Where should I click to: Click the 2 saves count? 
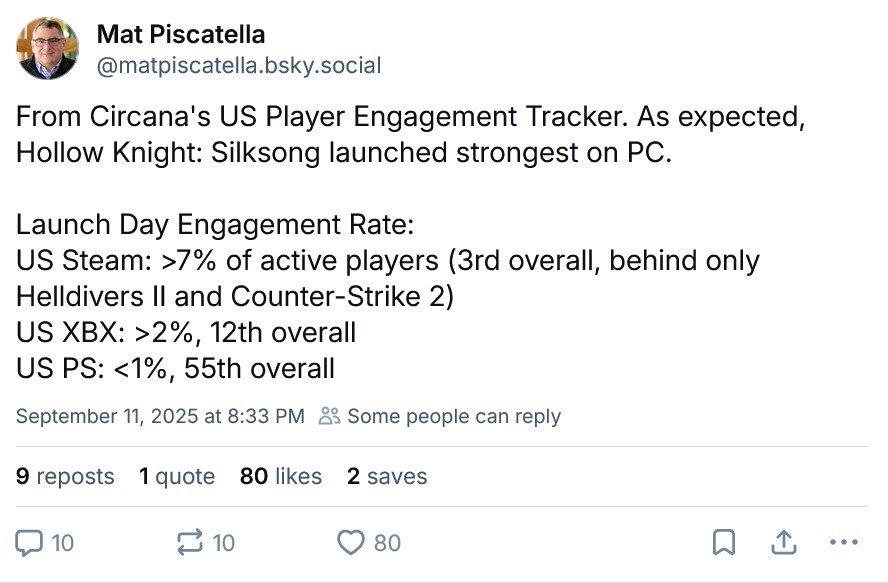click(387, 477)
